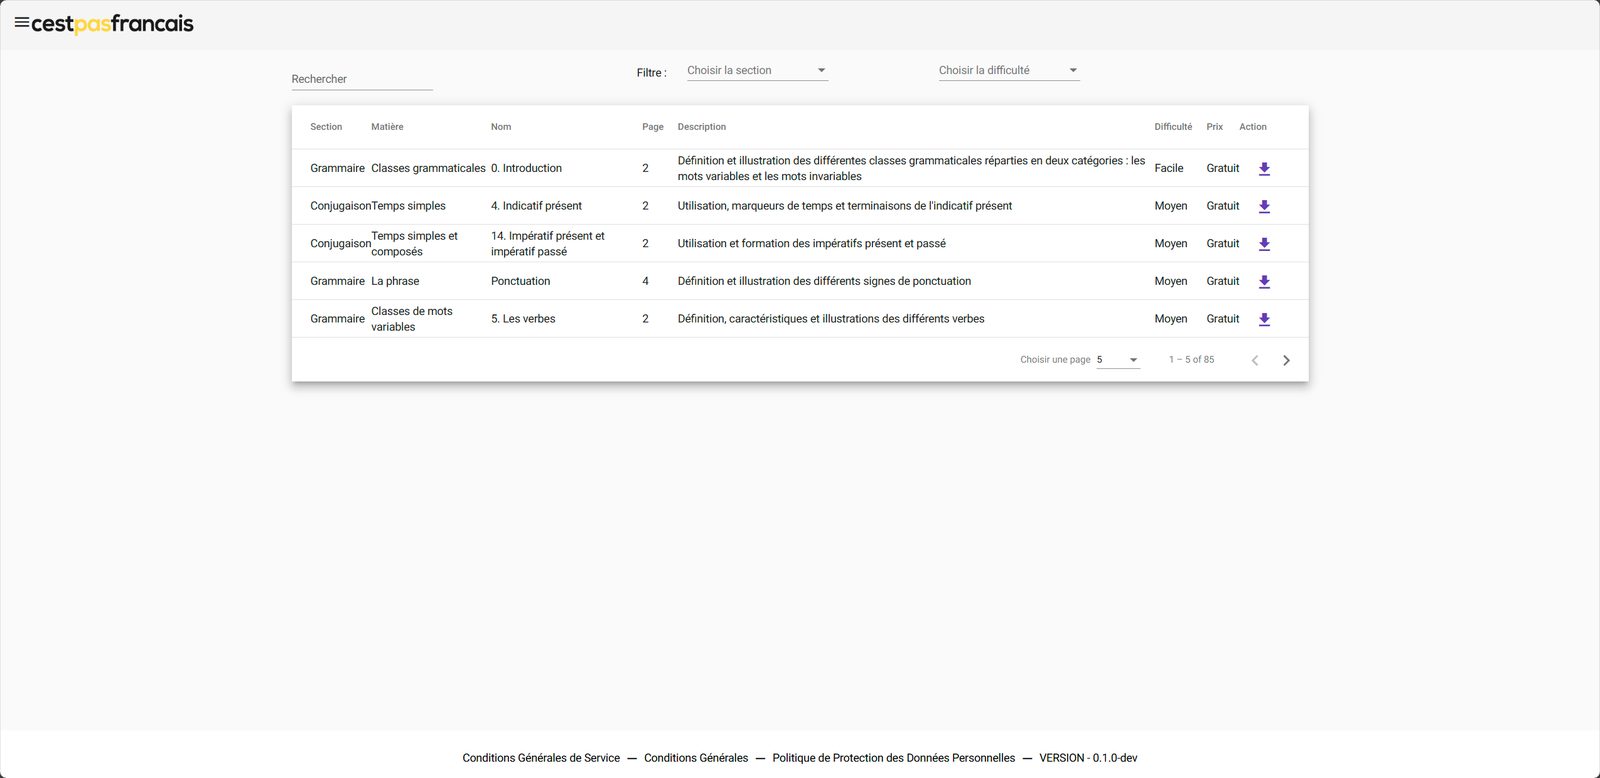Click the 'Classes de mots variables' cell
Image resolution: width=1600 pixels, height=778 pixels.
[x=412, y=319]
